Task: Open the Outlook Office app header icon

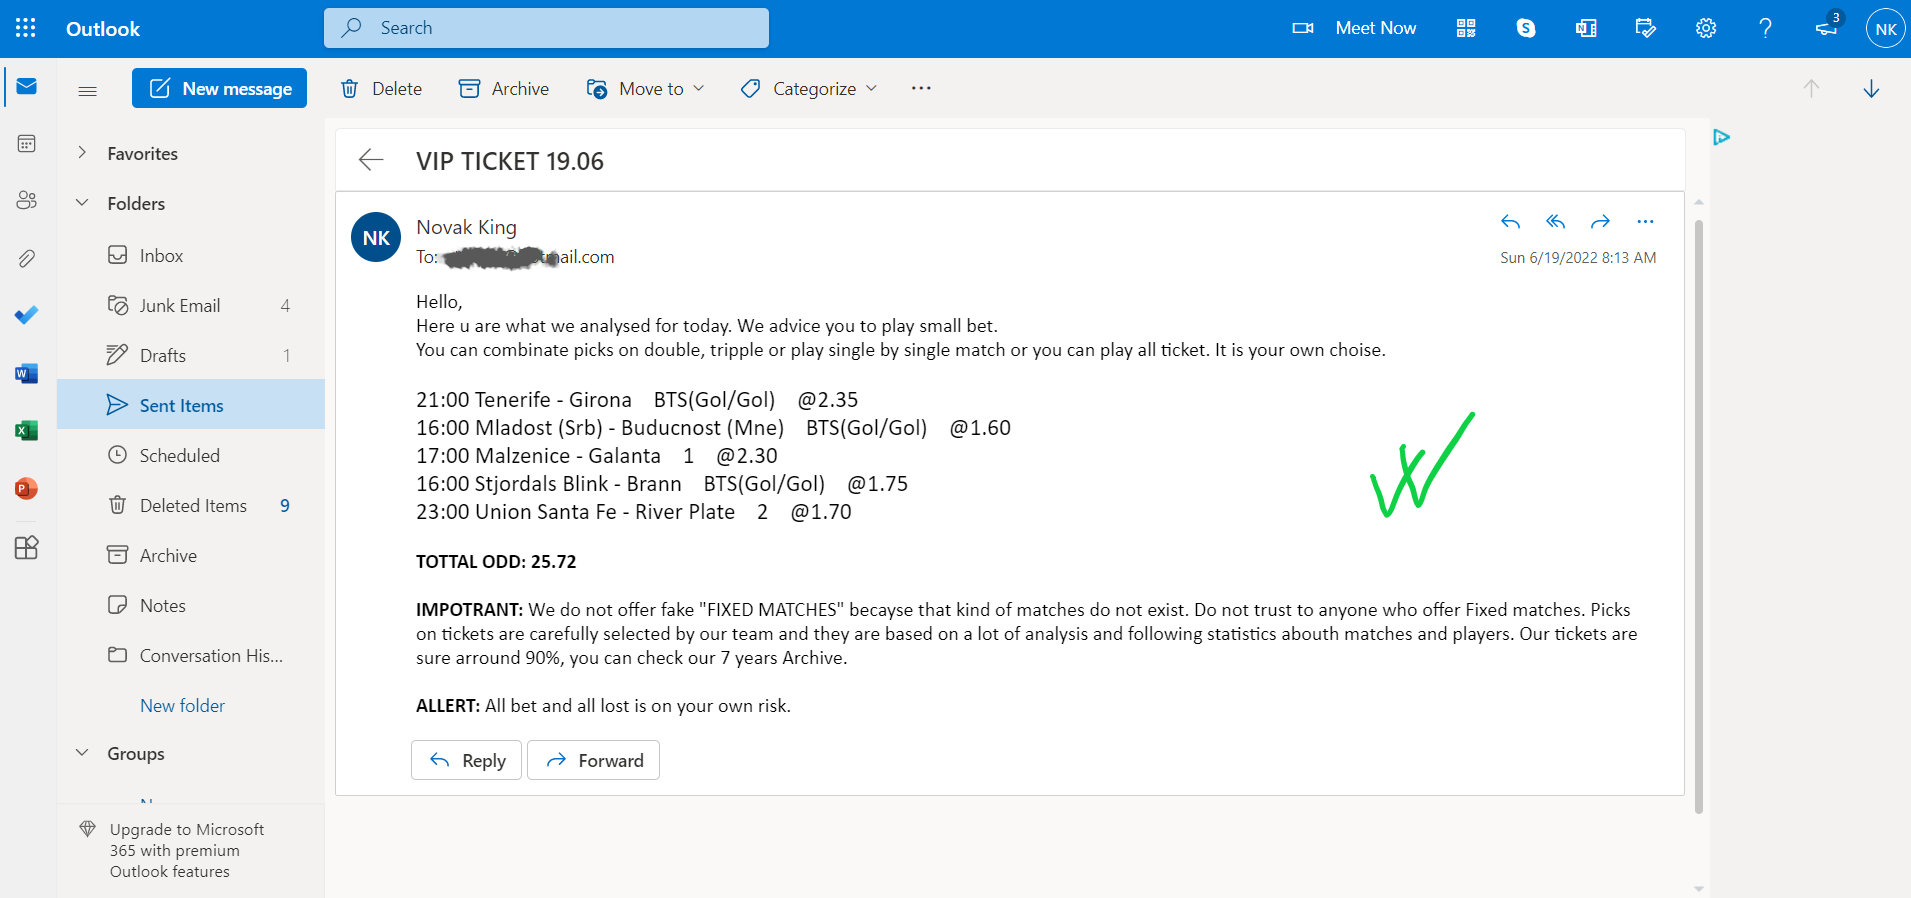Action: point(1586,28)
